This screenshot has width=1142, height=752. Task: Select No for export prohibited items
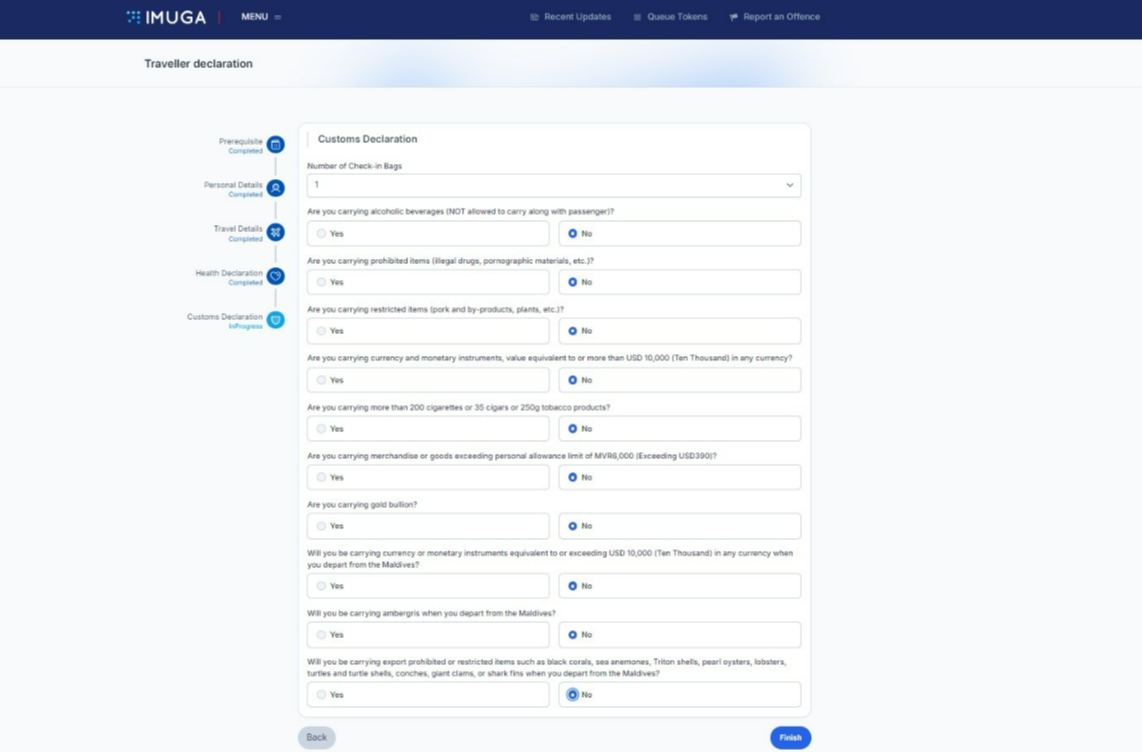(x=572, y=694)
